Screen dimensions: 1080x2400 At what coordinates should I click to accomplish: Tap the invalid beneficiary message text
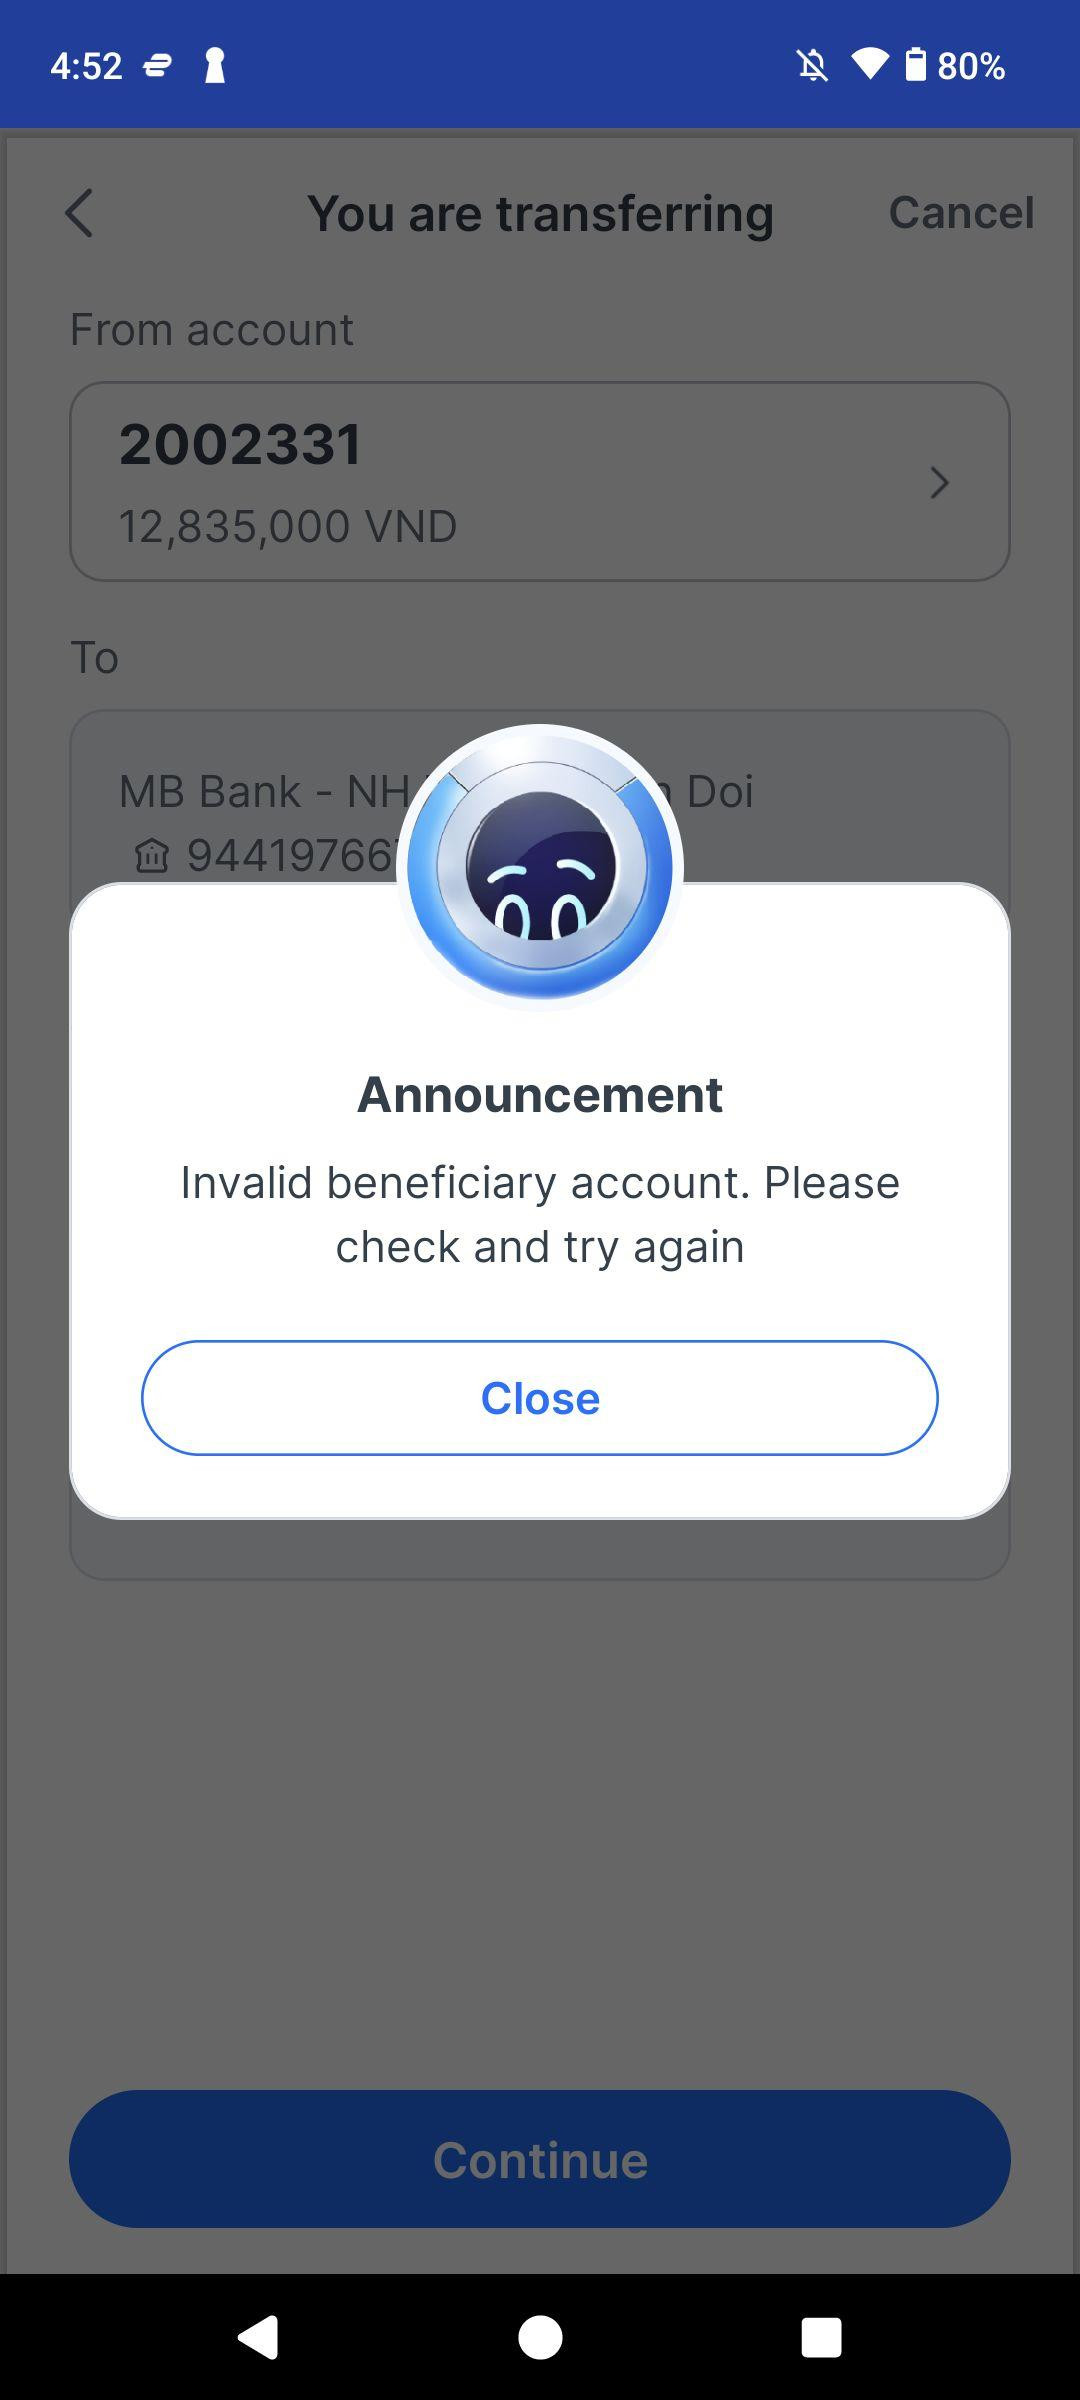tap(540, 1214)
